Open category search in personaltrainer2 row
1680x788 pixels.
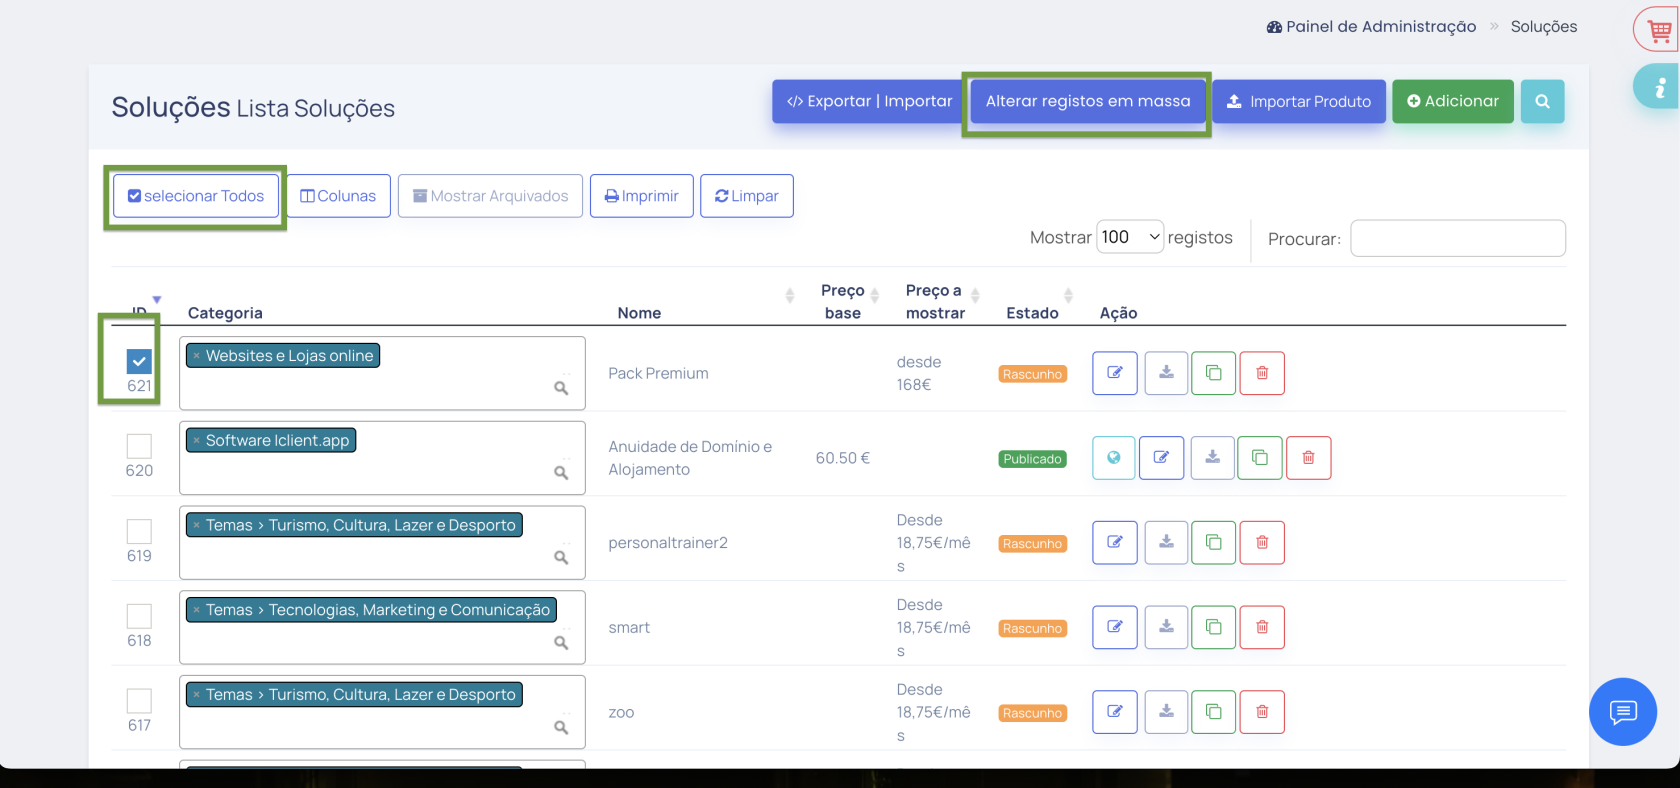point(561,558)
